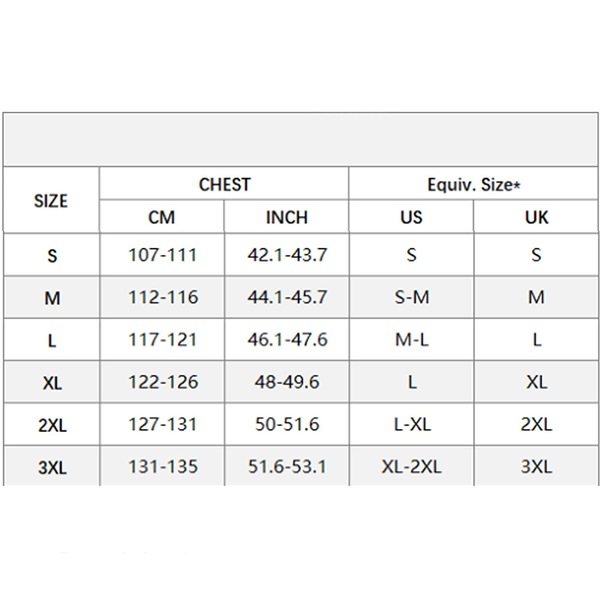Click the Equiv. Size* header

(473, 184)
